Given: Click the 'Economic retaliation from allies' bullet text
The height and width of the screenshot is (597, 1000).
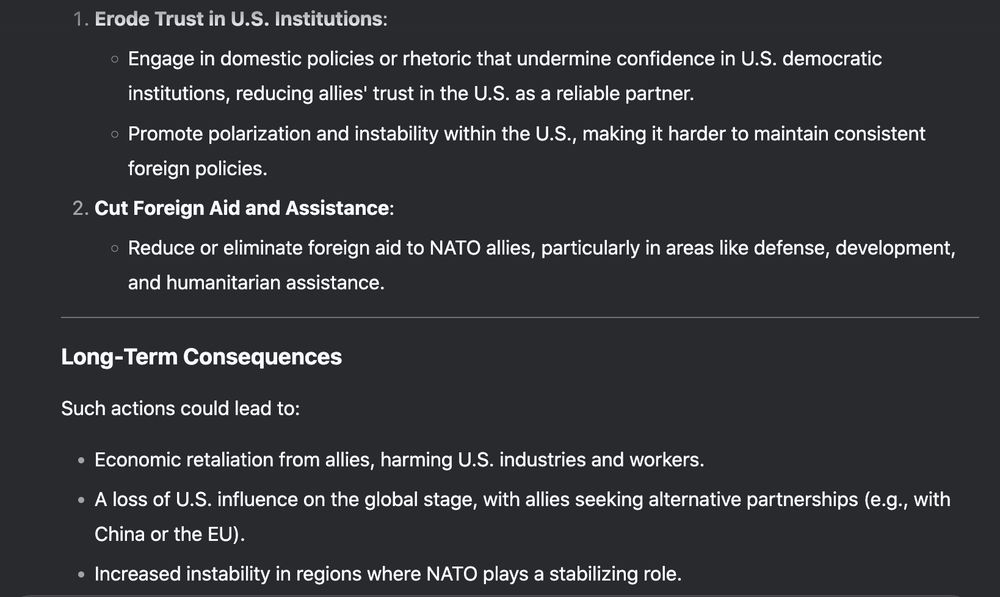Looking at the screenshot, I should (x=235, y=460).
